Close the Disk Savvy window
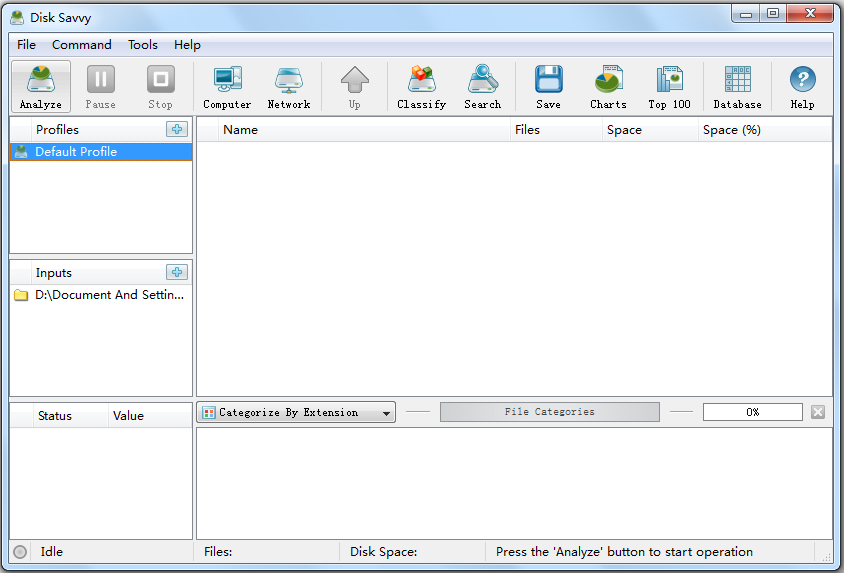This screenshot has height=573, width=844. pyautogui.click(x=810, y=14)
